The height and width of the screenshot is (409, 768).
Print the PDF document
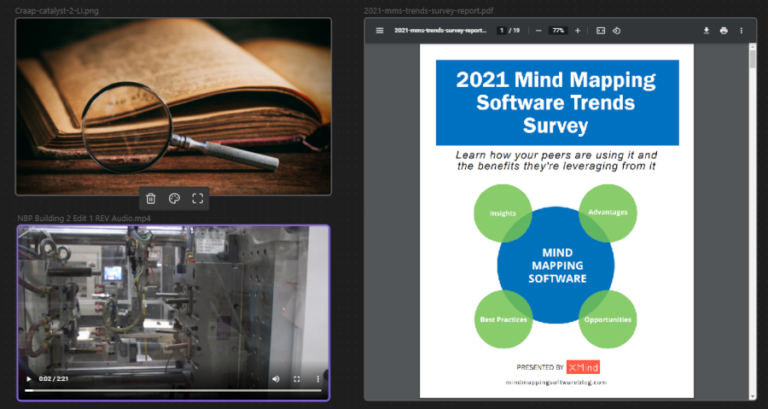723,31
